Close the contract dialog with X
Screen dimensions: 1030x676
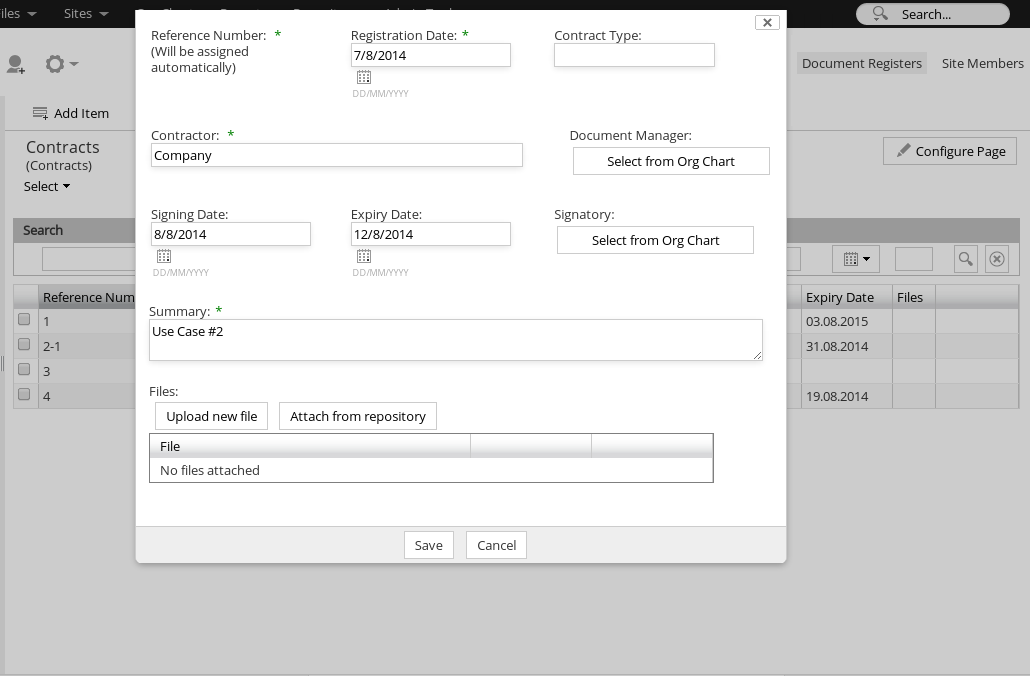point(767,22)
